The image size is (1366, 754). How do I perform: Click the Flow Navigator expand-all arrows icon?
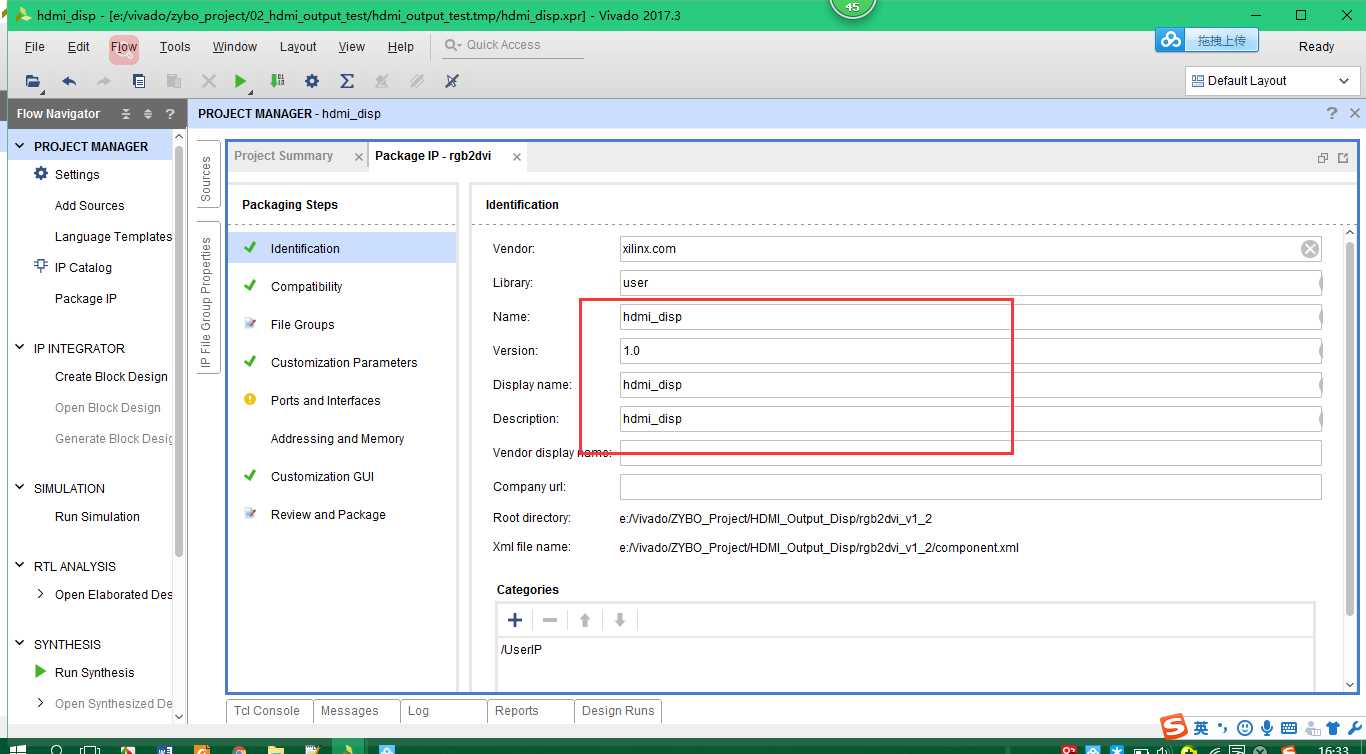[x=148, y=114]
